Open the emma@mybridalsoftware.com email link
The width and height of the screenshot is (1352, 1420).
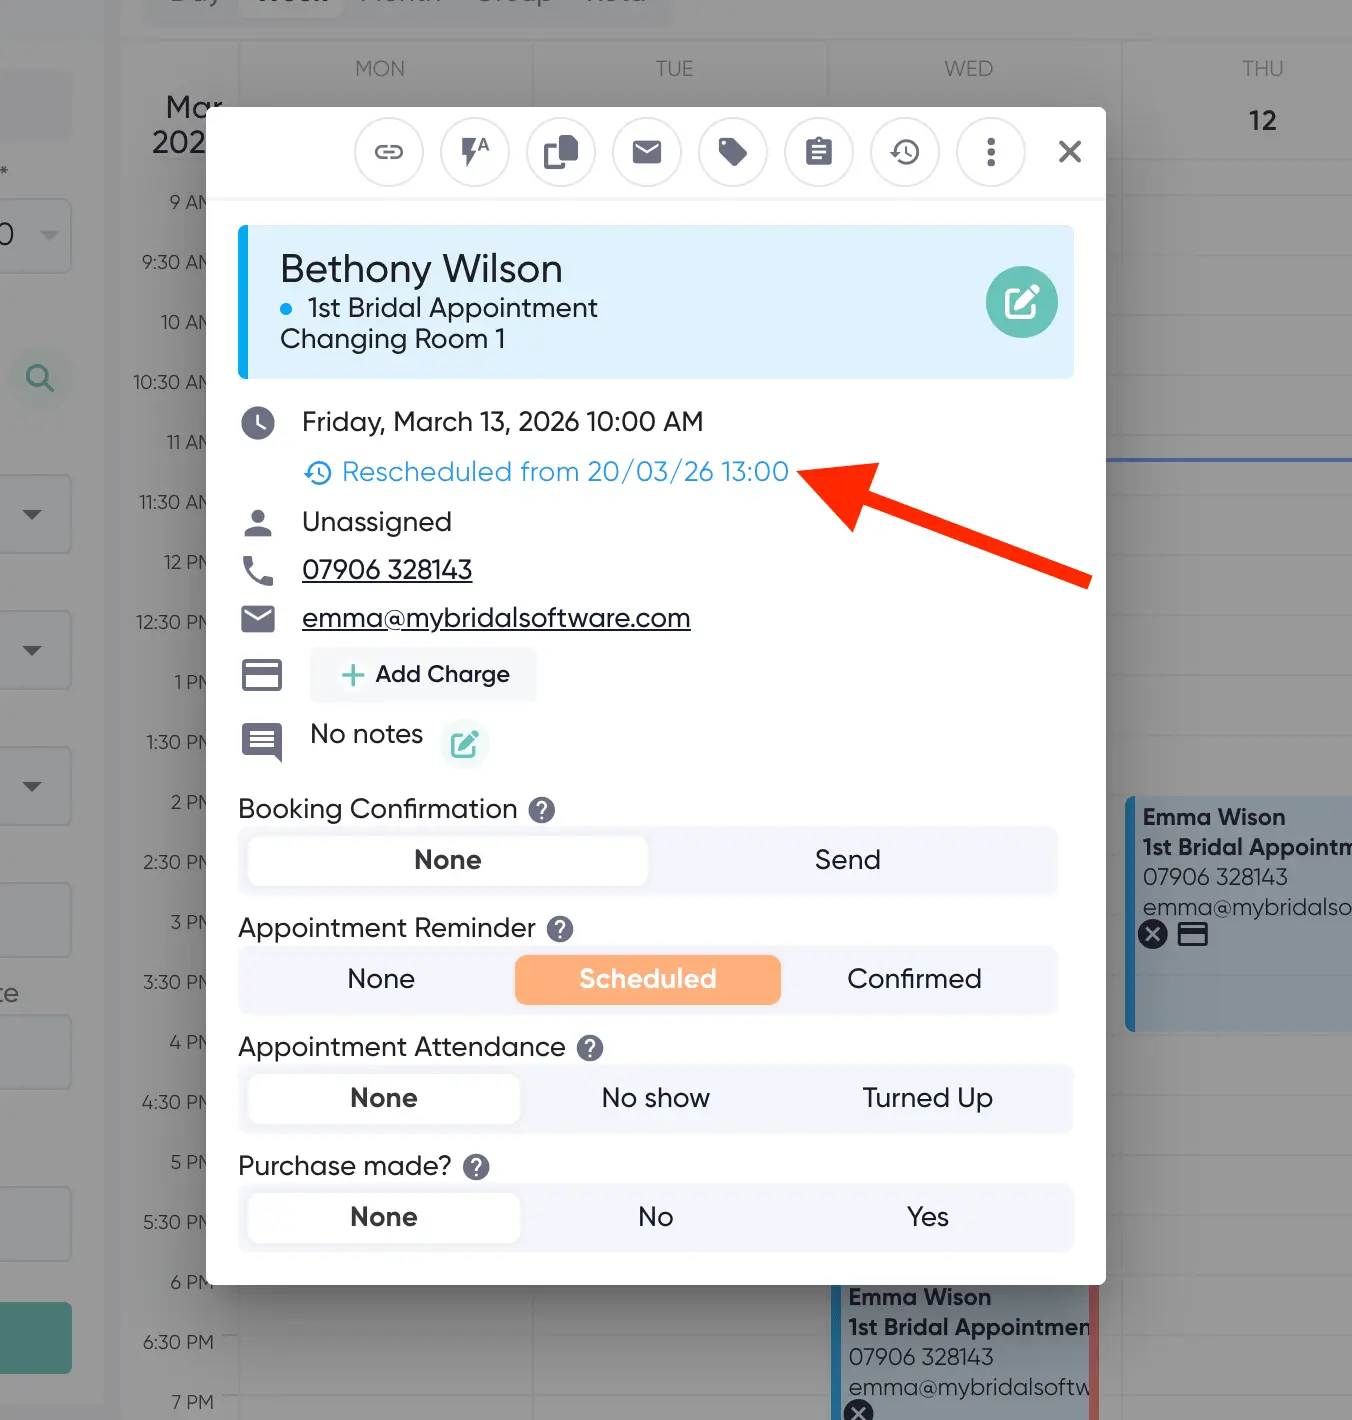pyautogui.click(x=496, y=618)
